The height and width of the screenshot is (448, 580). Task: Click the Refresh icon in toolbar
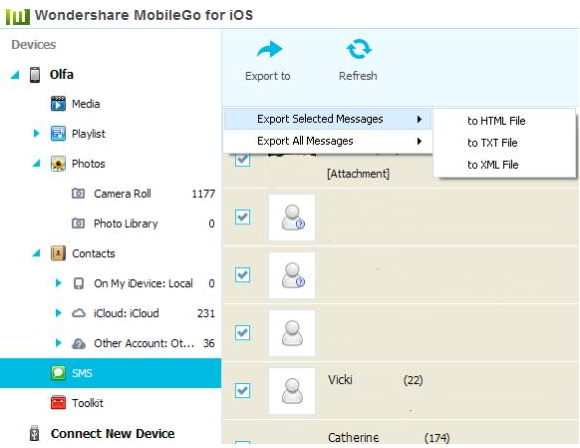click(358, 49)
